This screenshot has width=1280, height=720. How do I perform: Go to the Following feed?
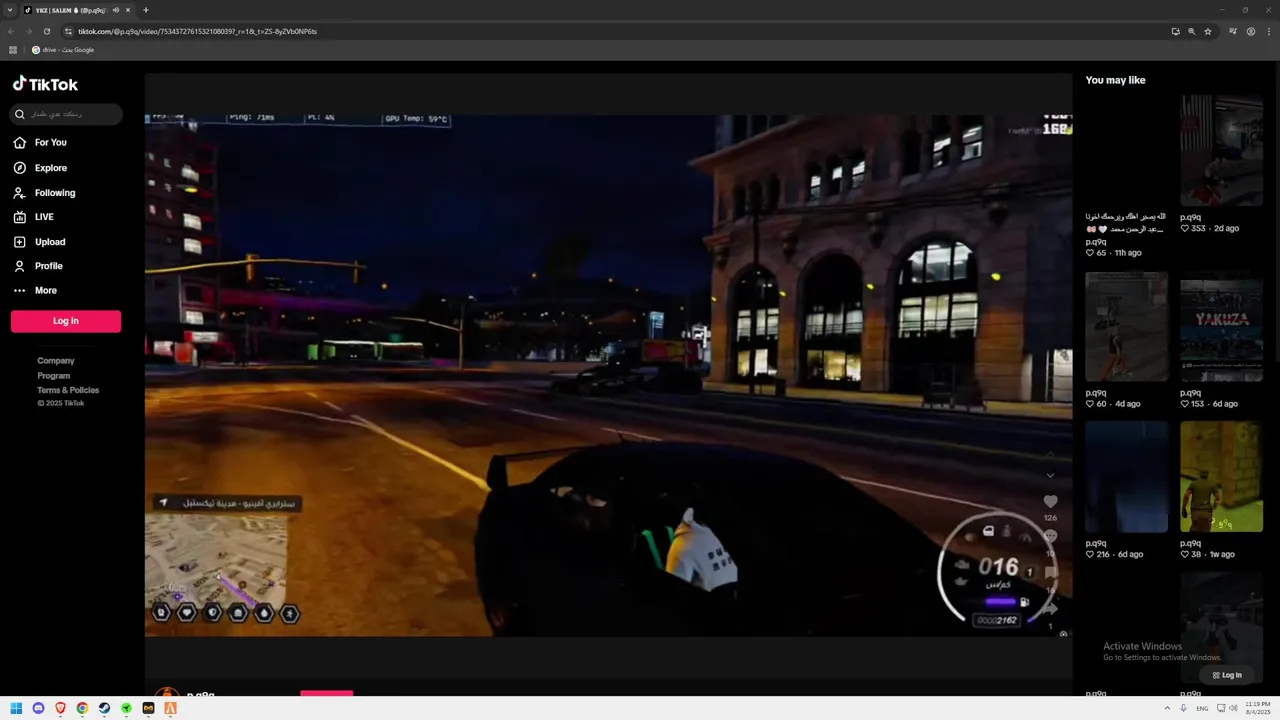pyautogui.click(x=44, y=193)
